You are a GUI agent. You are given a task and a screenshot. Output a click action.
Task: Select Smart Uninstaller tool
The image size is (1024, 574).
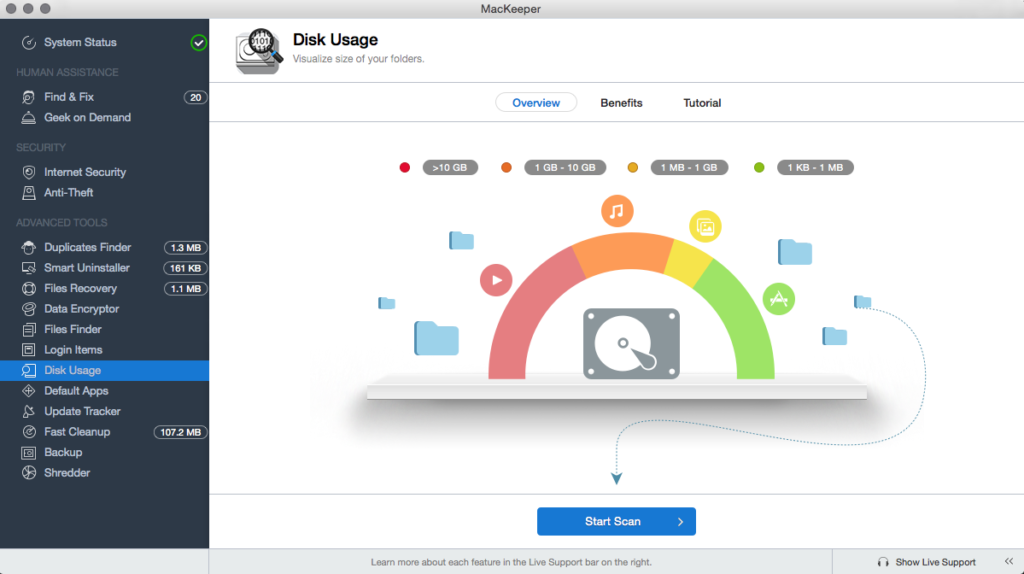(x=87, y=268)
